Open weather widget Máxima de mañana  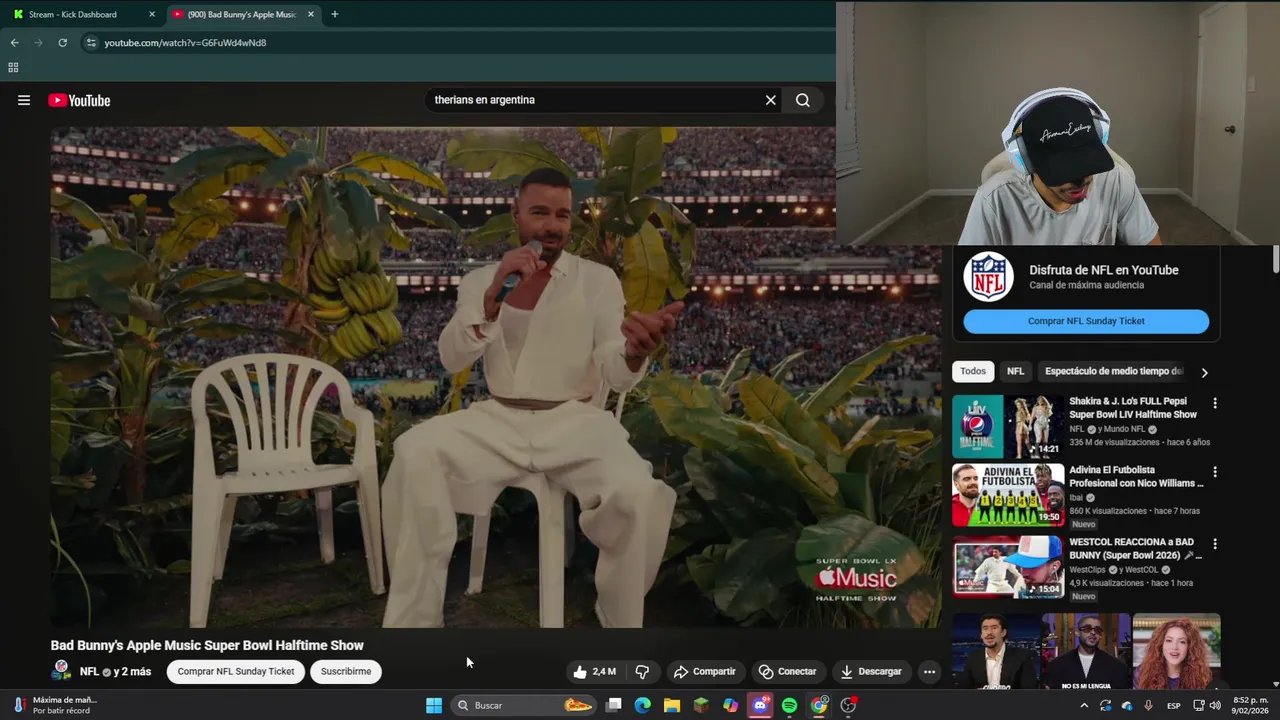[53, 705]
